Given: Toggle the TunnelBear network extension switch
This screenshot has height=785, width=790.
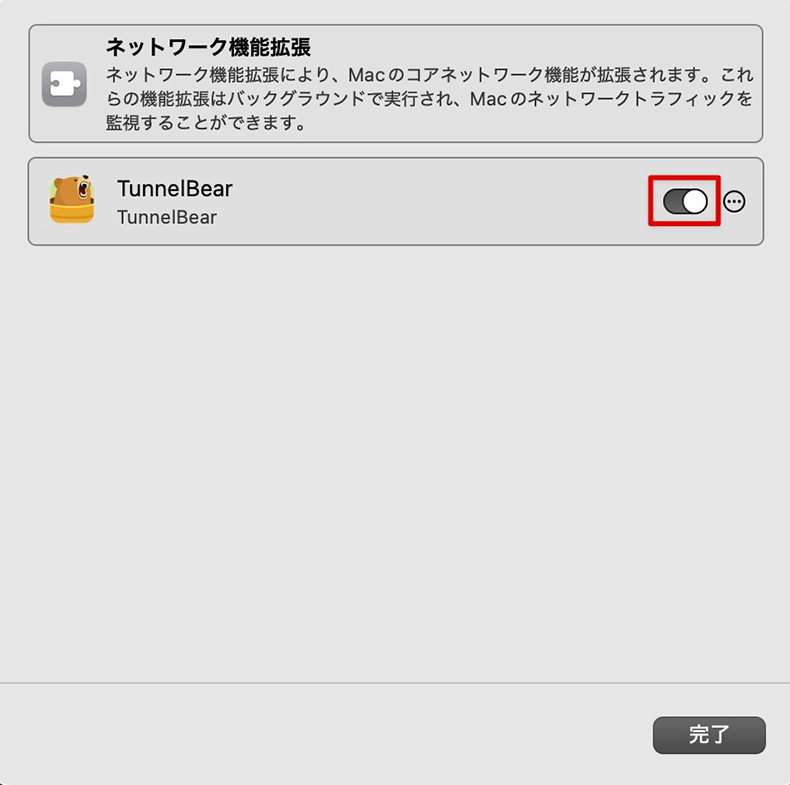Looking at the screenshot, I should click(x=685, y=202).
